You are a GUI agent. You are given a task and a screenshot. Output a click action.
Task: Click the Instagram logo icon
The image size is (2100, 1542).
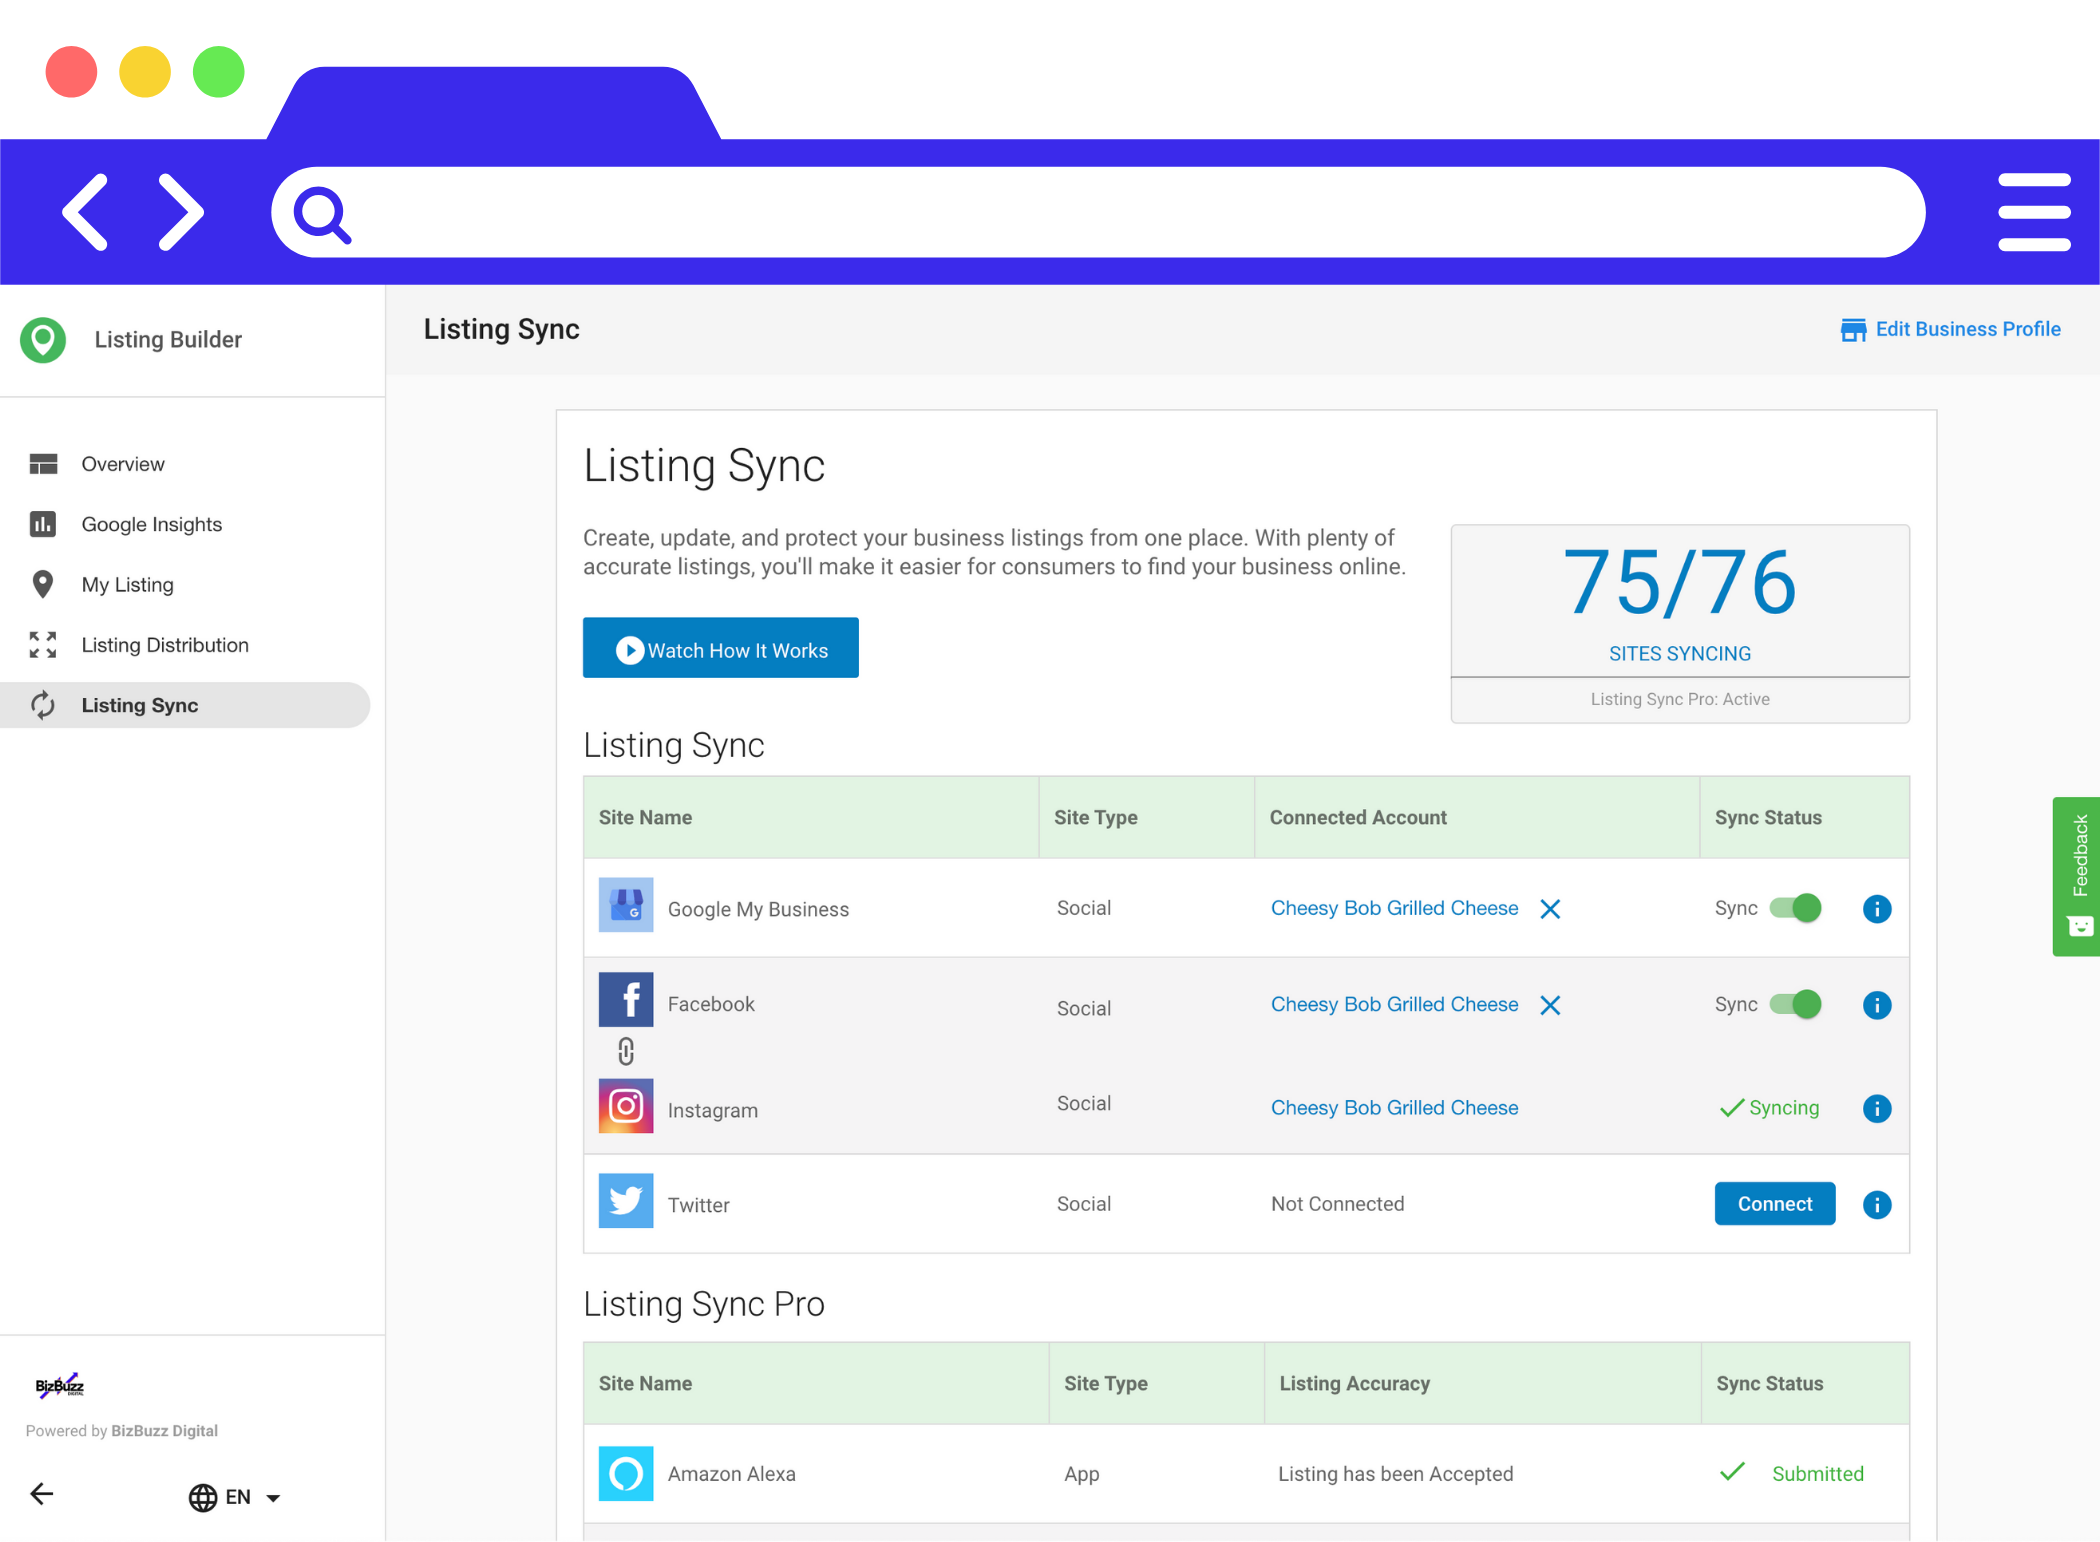tap(626, 1106)
